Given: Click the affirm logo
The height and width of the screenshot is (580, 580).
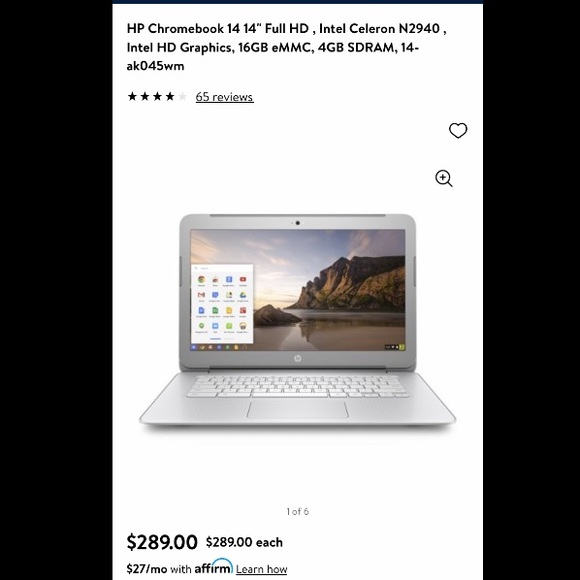Looking at the screenshot, I should pyautogui.click(x=213, y=566).
